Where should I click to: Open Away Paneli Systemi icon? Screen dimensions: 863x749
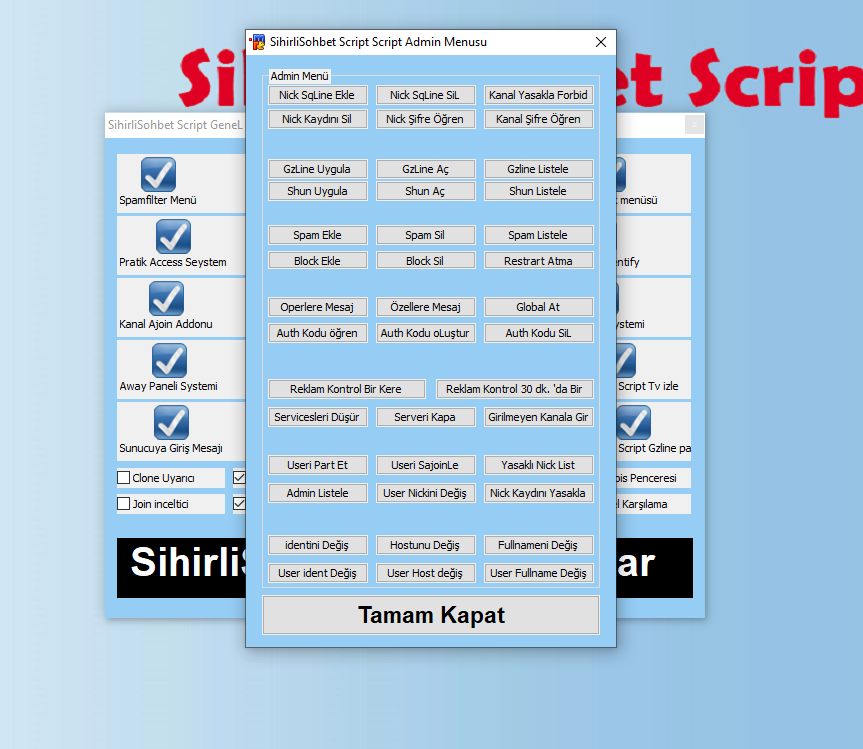tap(169, 361)
